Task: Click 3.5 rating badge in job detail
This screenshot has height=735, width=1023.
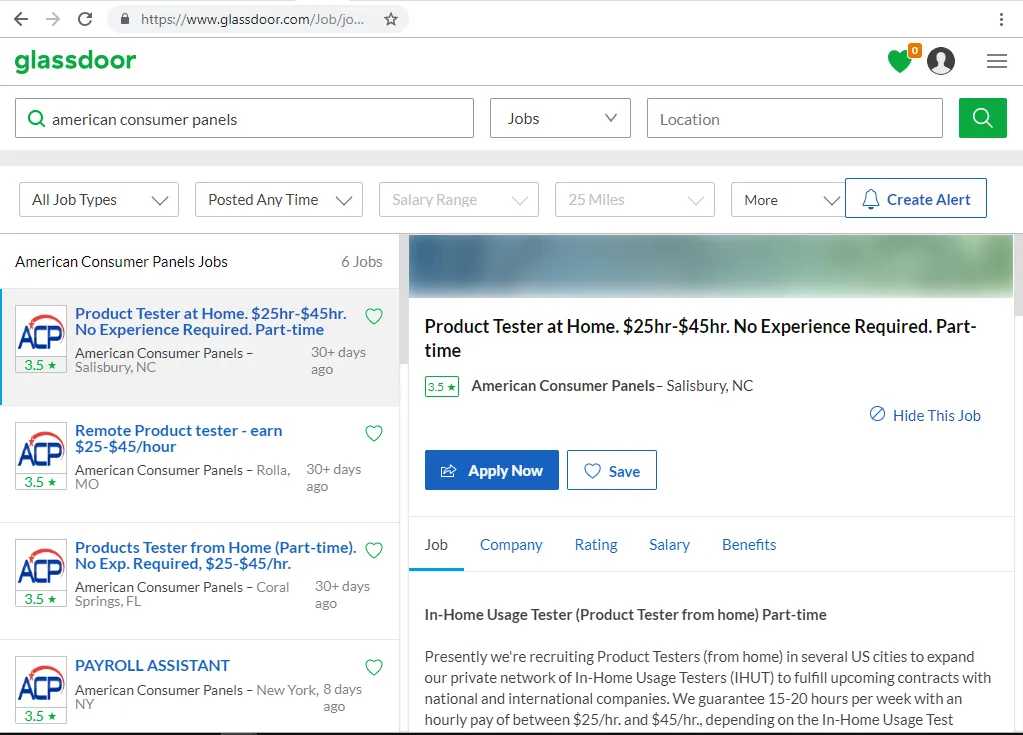Action: [x=442, y=387]
